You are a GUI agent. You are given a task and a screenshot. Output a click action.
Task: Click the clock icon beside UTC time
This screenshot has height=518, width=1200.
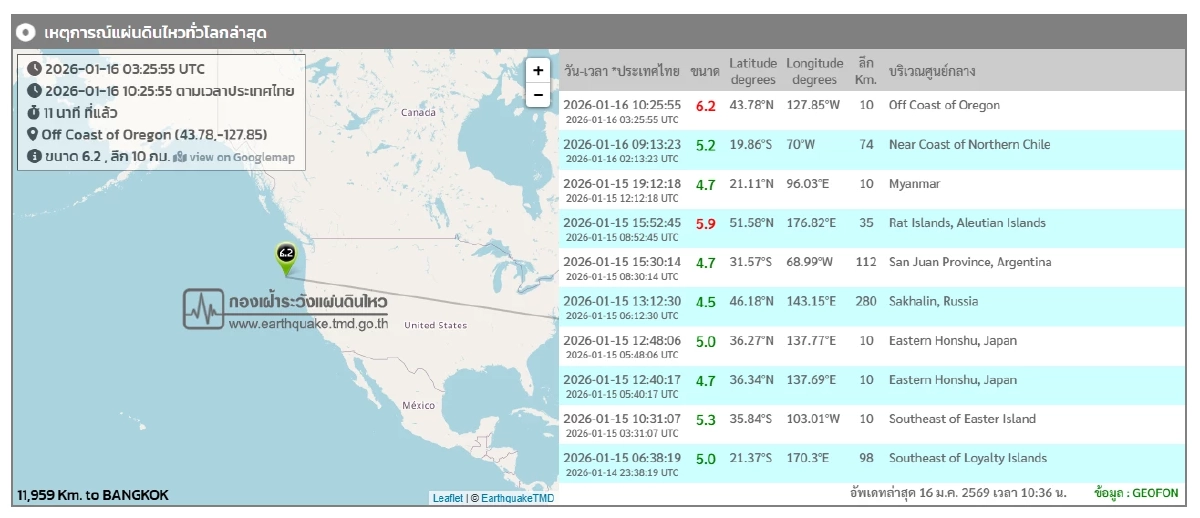[34, 69]
